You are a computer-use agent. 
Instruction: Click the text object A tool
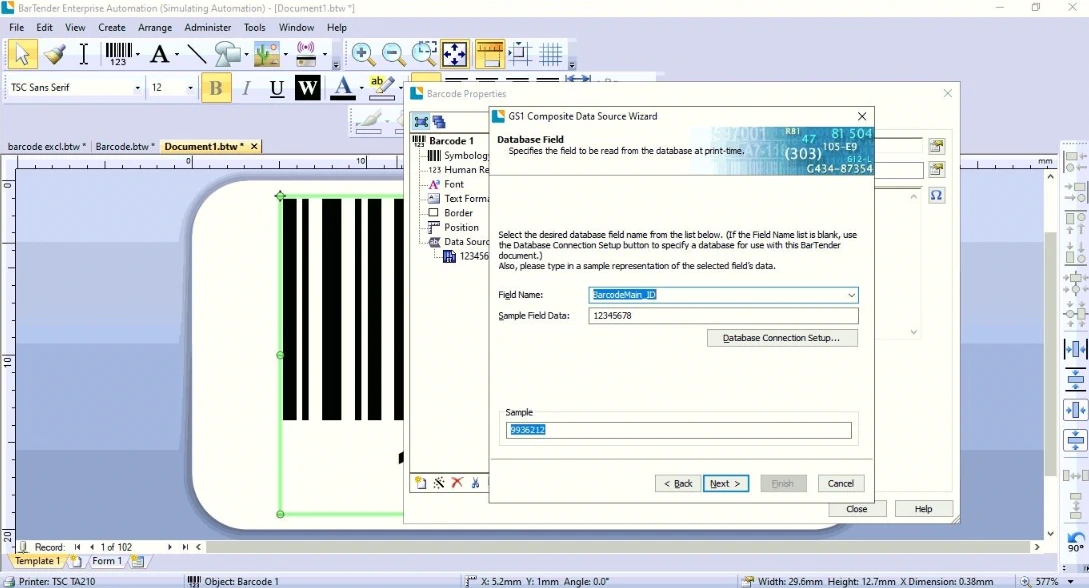(x=160, y=54)
